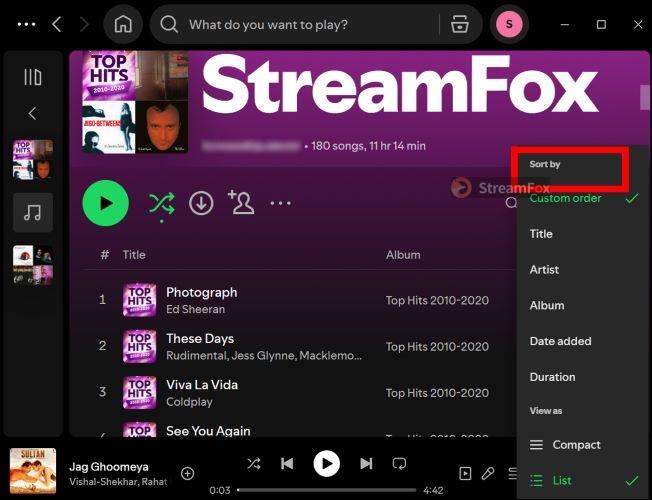Open the Browse icon in search bar
Viewport: 652px width, 500px height.
click(460, 24)
